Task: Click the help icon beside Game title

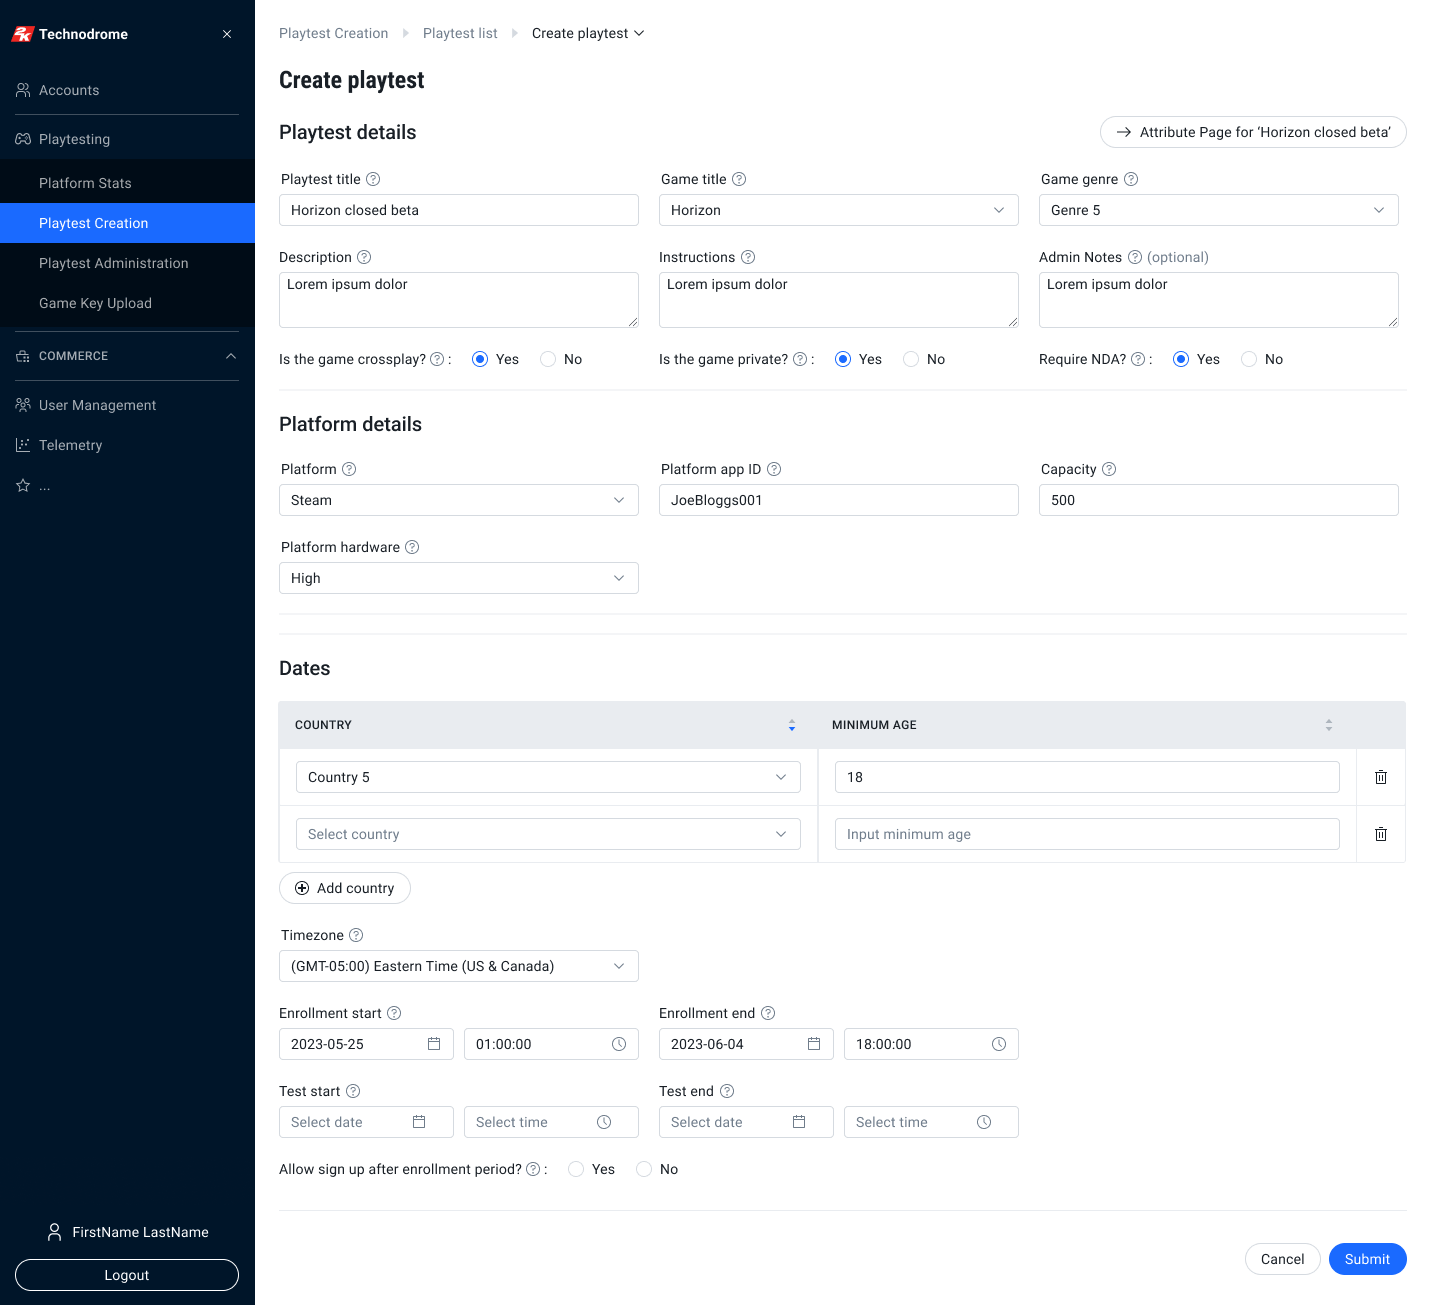Action: [x=739, y=179]
